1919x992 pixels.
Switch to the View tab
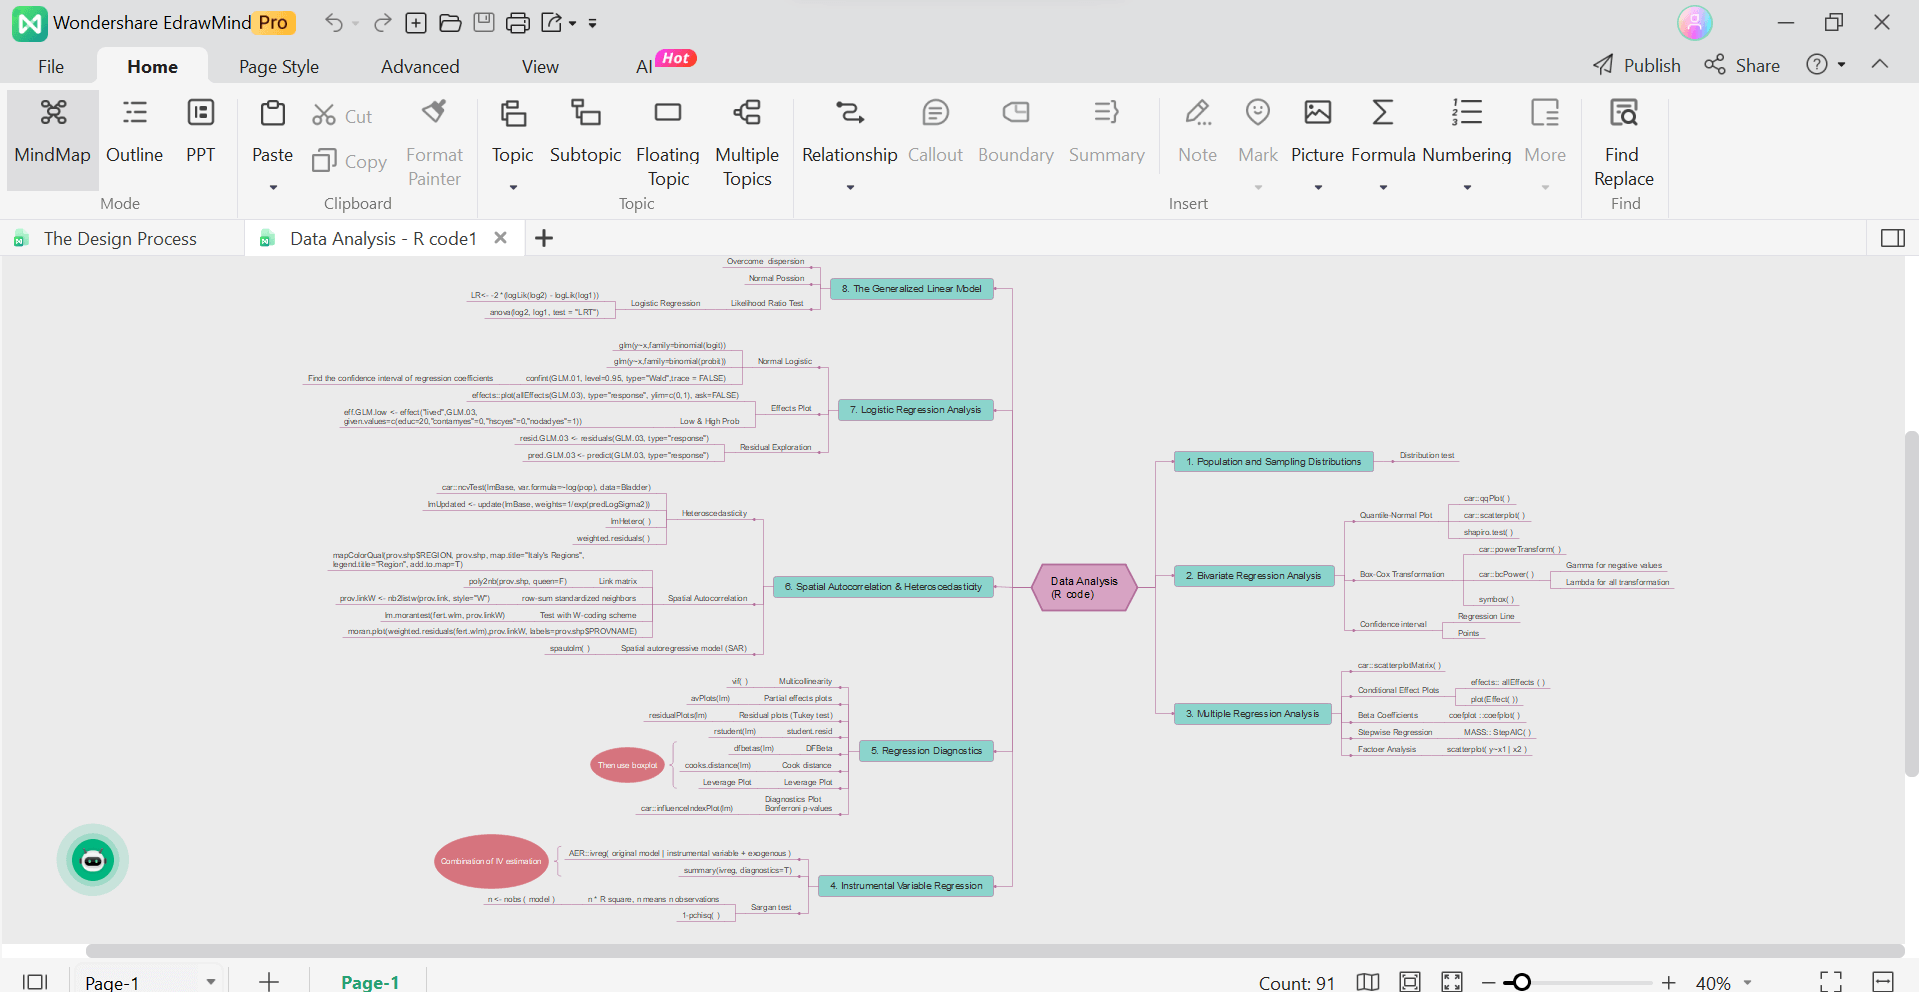540,66
